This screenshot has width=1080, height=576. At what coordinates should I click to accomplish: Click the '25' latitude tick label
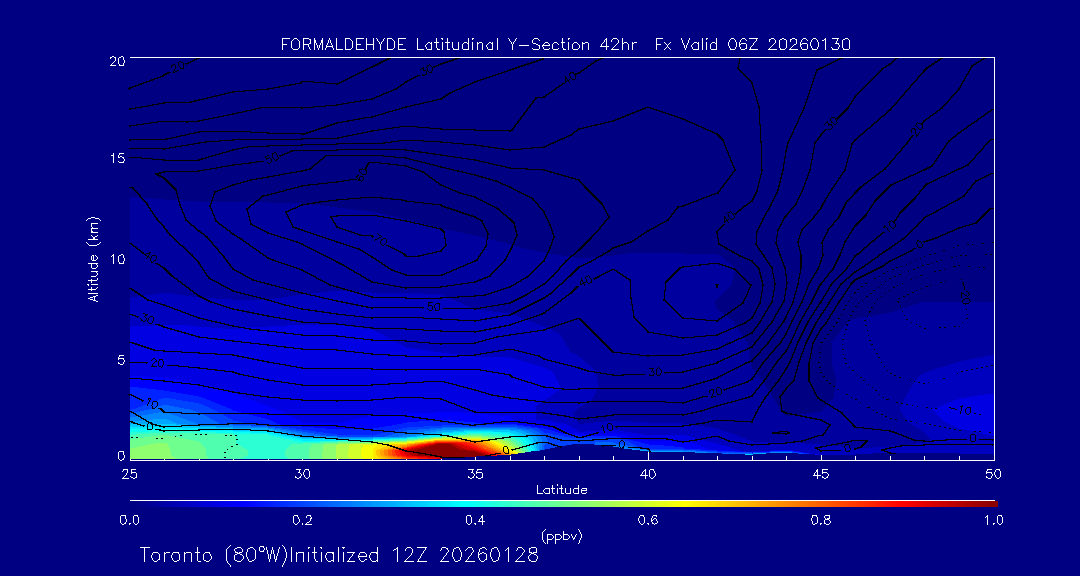coord(129,472)
